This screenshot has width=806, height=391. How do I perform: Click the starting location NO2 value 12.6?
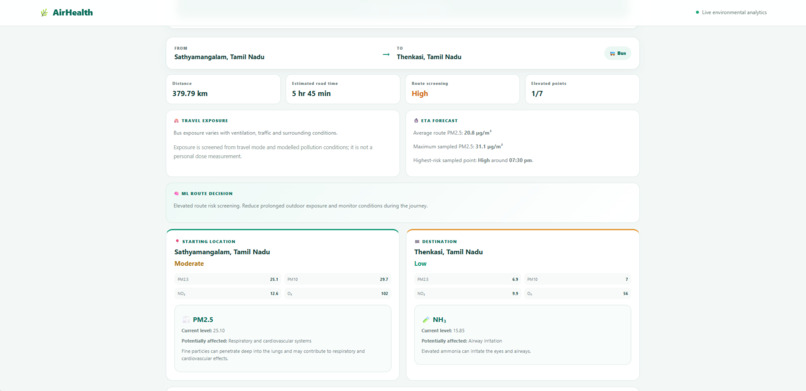point(274,294)
